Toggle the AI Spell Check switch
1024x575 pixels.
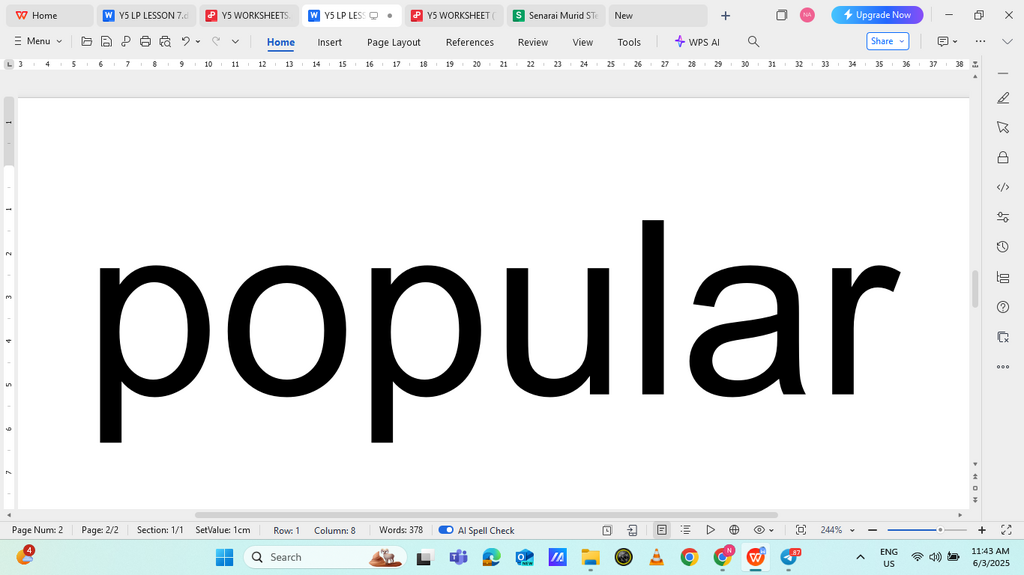pos(446,530)
